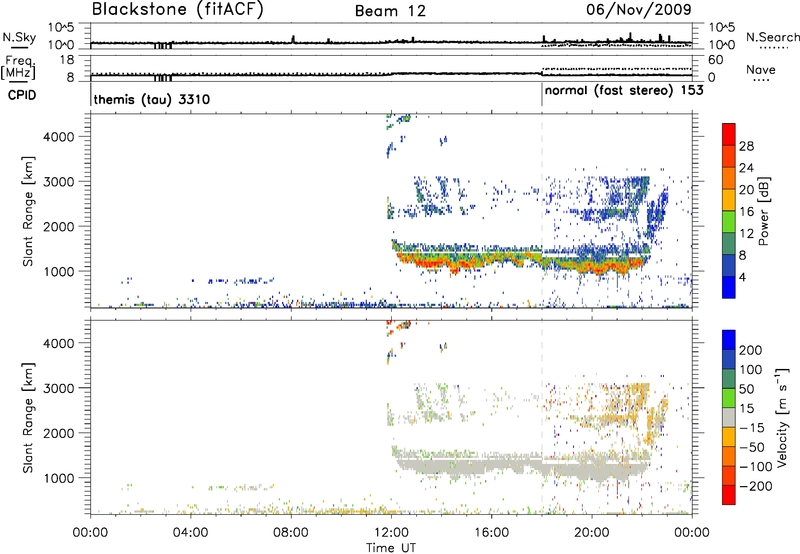Click the date '06/Nov/2009'
This screenshot has height=554, width=800.
pos(639,9)
